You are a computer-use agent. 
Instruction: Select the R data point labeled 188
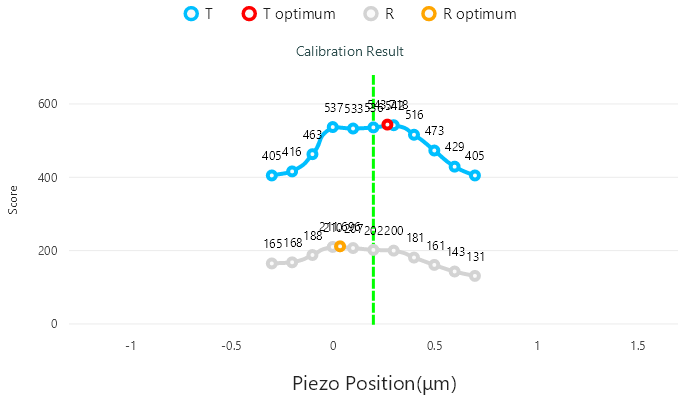click(312, 255)
